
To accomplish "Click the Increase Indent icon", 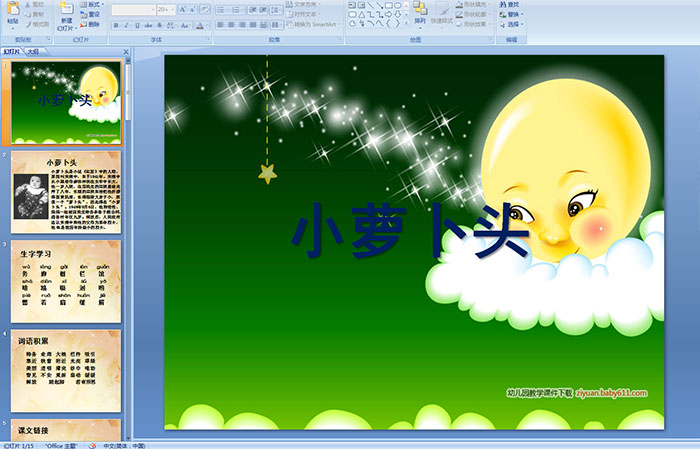I will [263, 10].
